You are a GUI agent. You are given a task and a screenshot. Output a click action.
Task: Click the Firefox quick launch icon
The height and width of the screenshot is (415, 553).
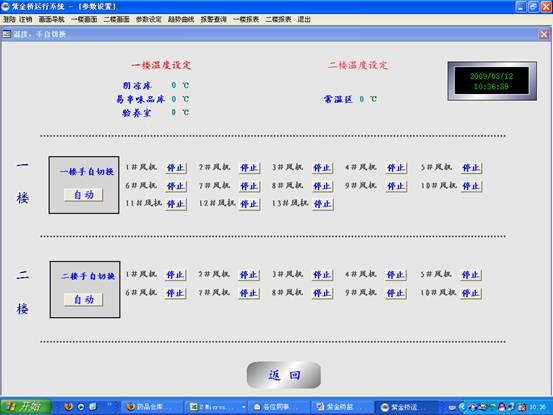[x=68, y=407]
